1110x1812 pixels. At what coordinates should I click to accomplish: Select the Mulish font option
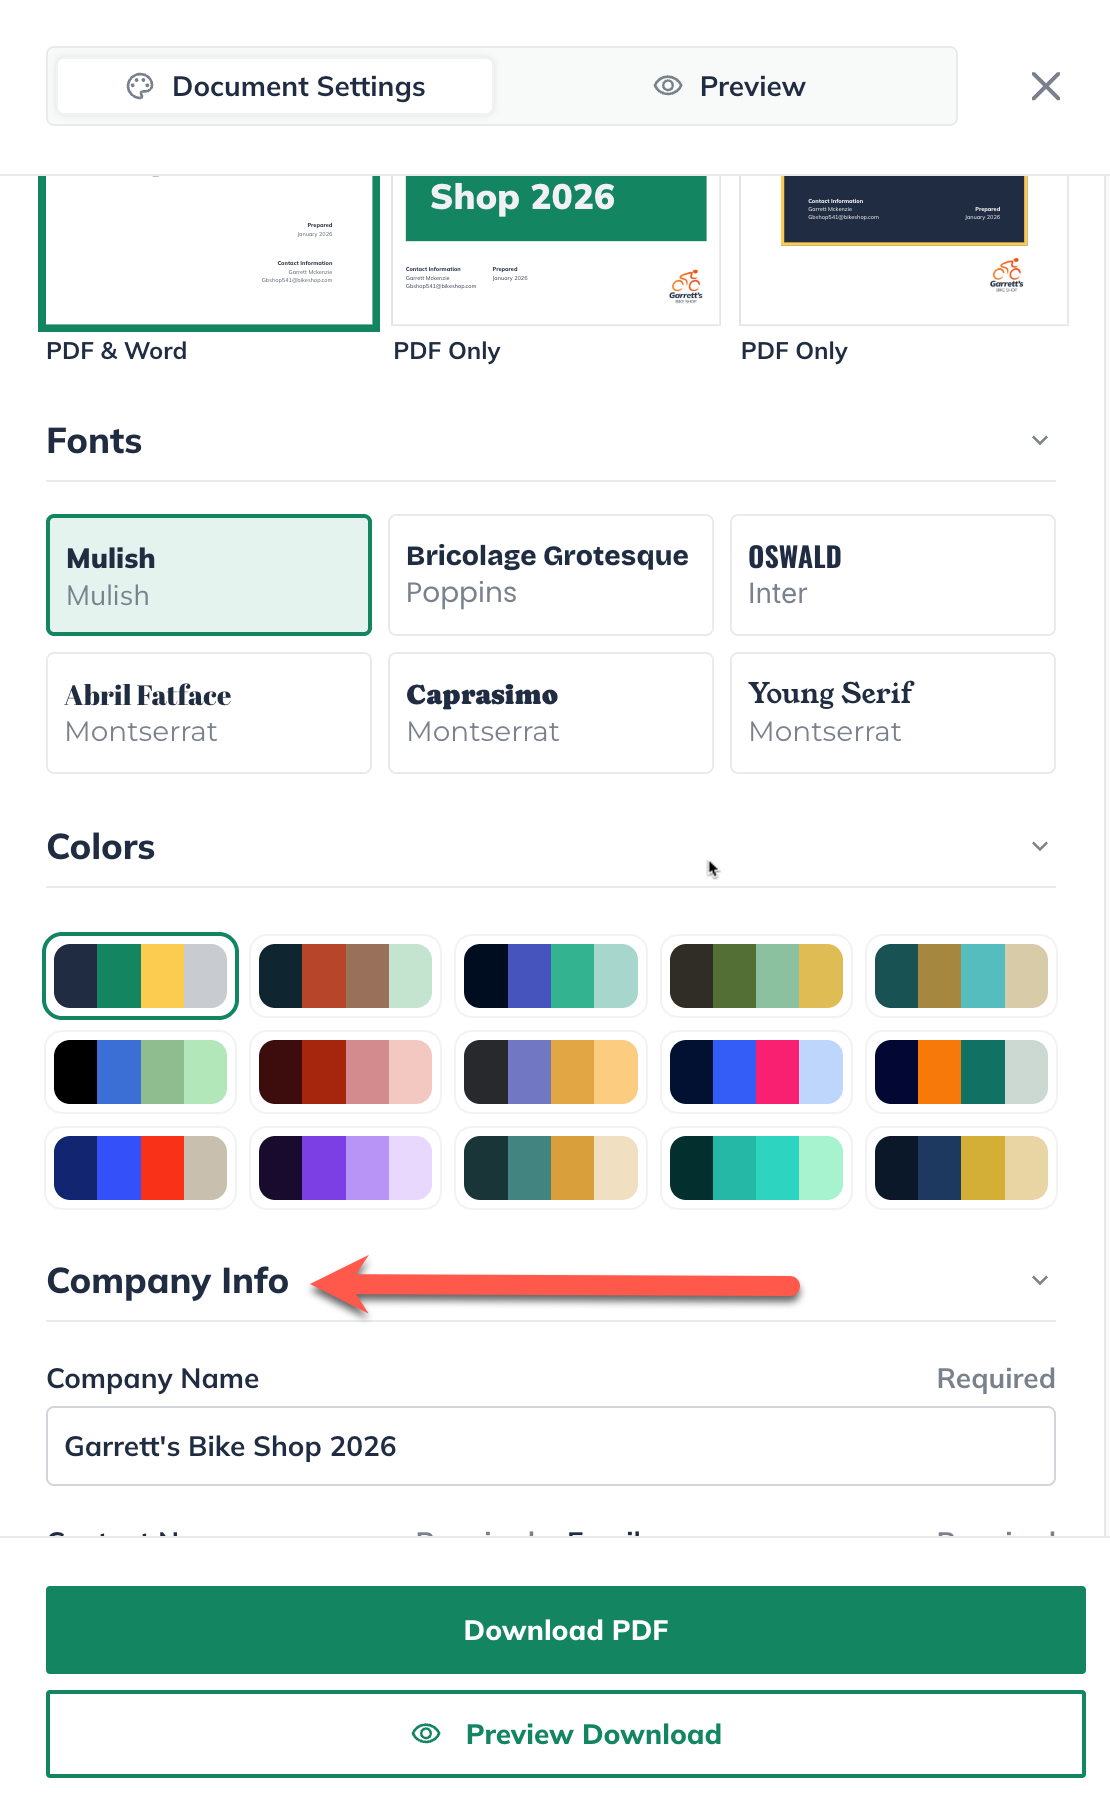tap(208, 575)
